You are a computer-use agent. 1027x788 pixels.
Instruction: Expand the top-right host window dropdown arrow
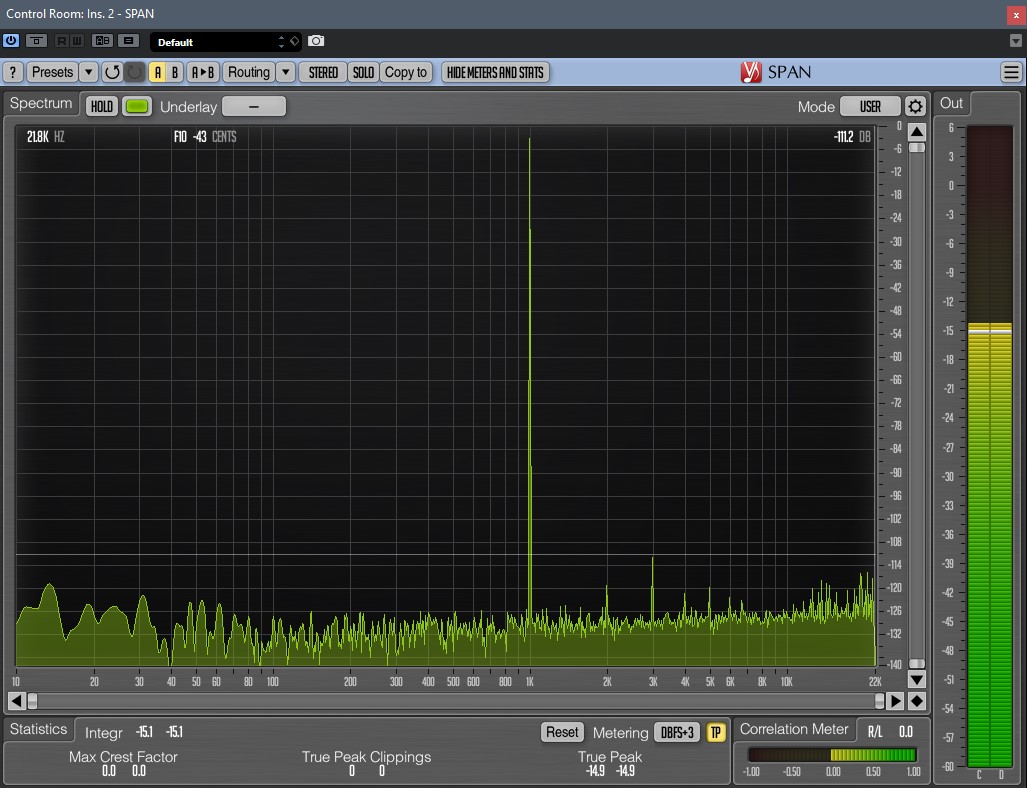click(1016, 41)
